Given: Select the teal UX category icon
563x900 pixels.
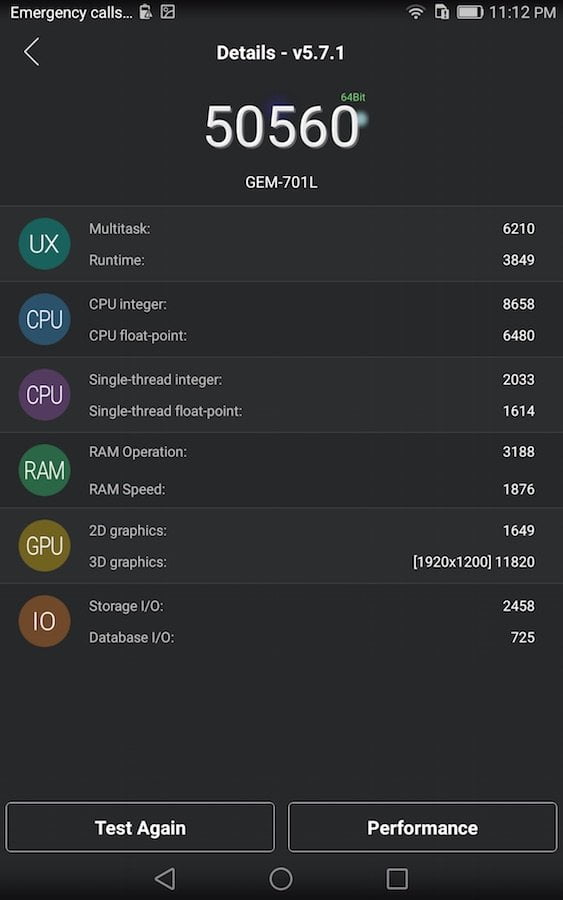Looking at the screenshot, I should click(44, 244).
